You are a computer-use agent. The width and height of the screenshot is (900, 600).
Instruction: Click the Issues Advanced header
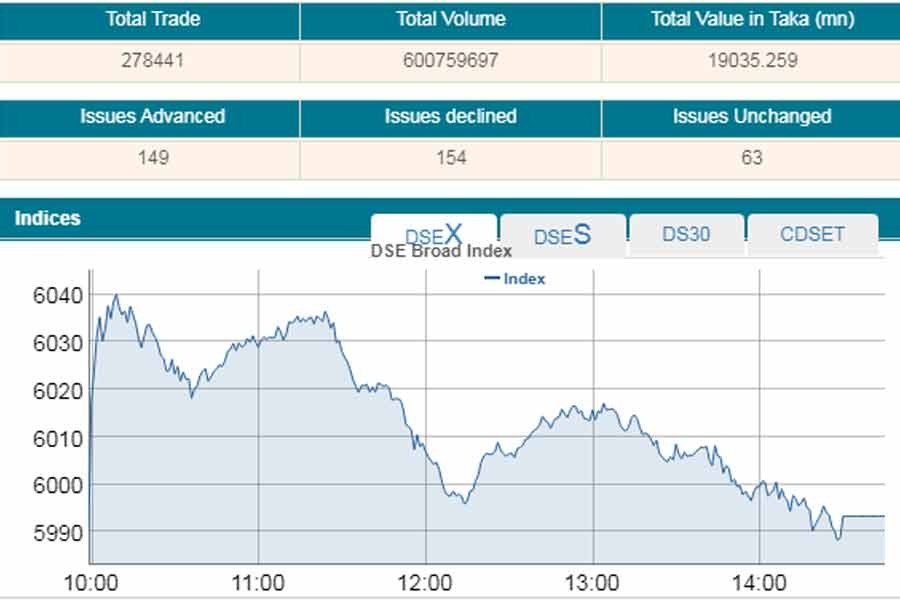coord(153,116)
